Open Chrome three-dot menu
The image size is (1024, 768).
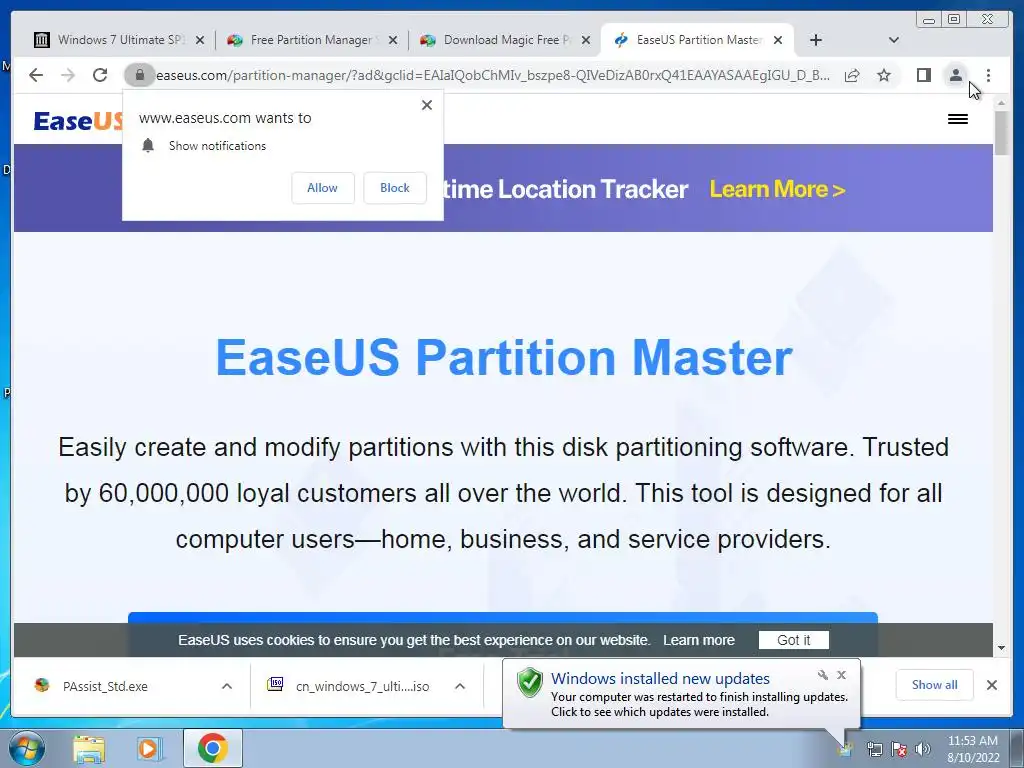(988, 75)
